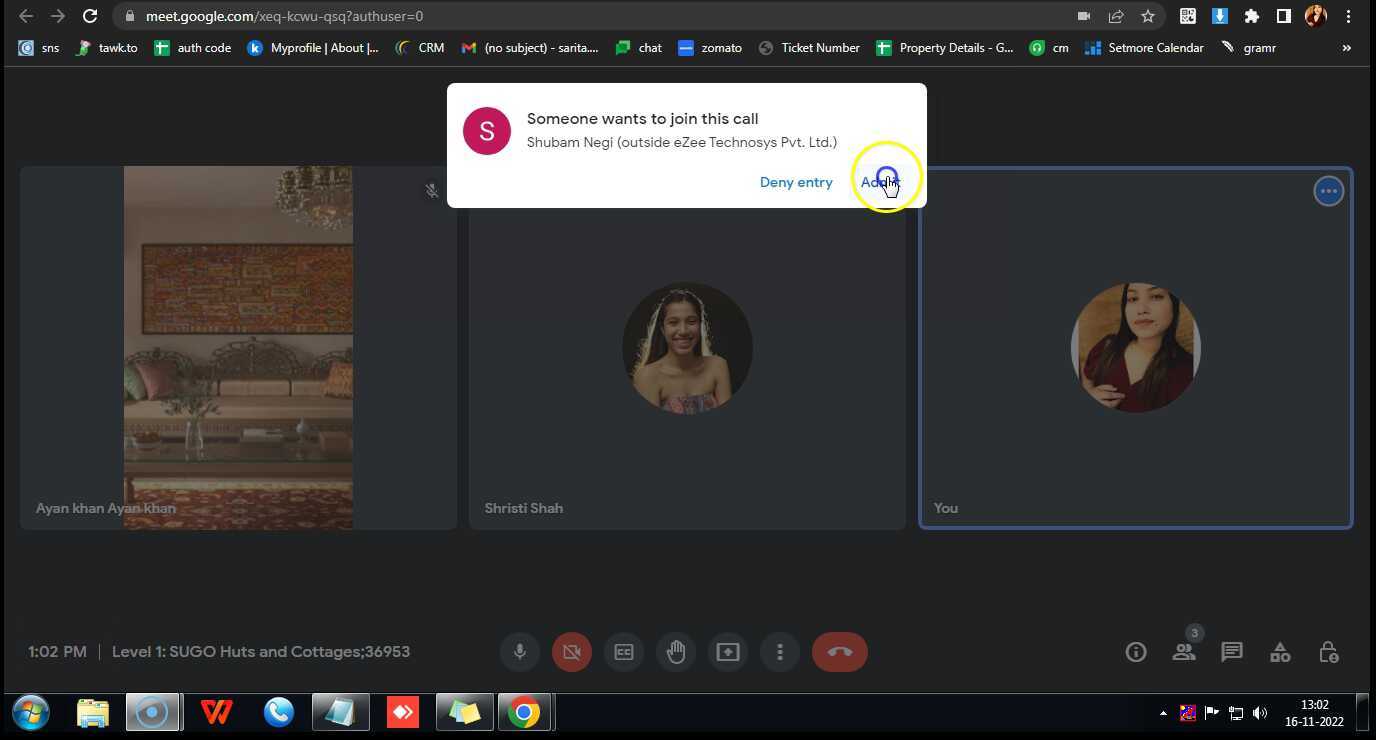Open host controls lock icon
Viewport: 1376px width, 740px height.
coord(1328,652)
